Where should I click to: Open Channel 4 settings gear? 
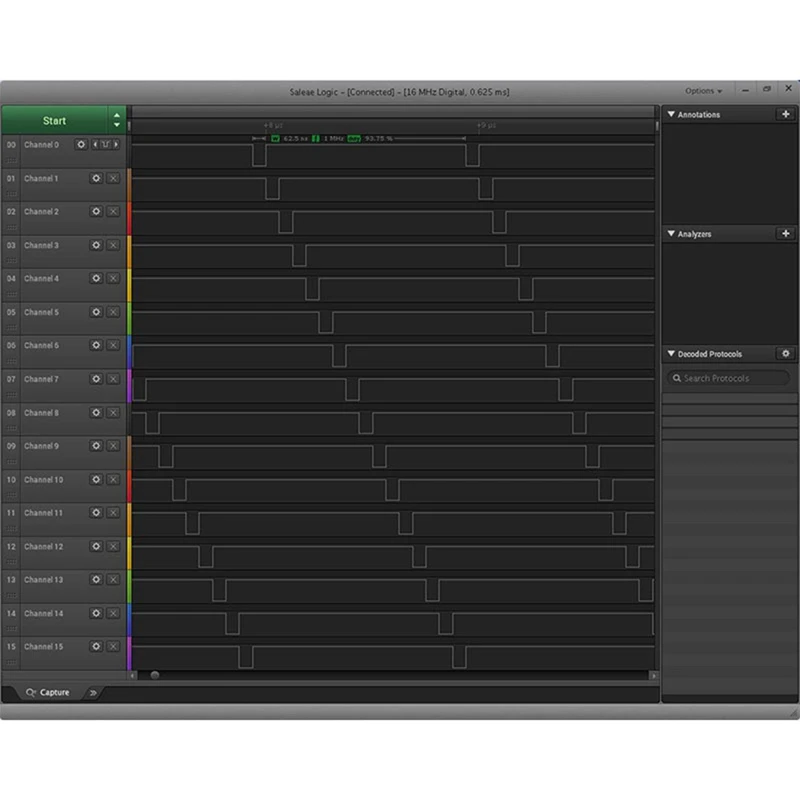click(x=96, y=278)
